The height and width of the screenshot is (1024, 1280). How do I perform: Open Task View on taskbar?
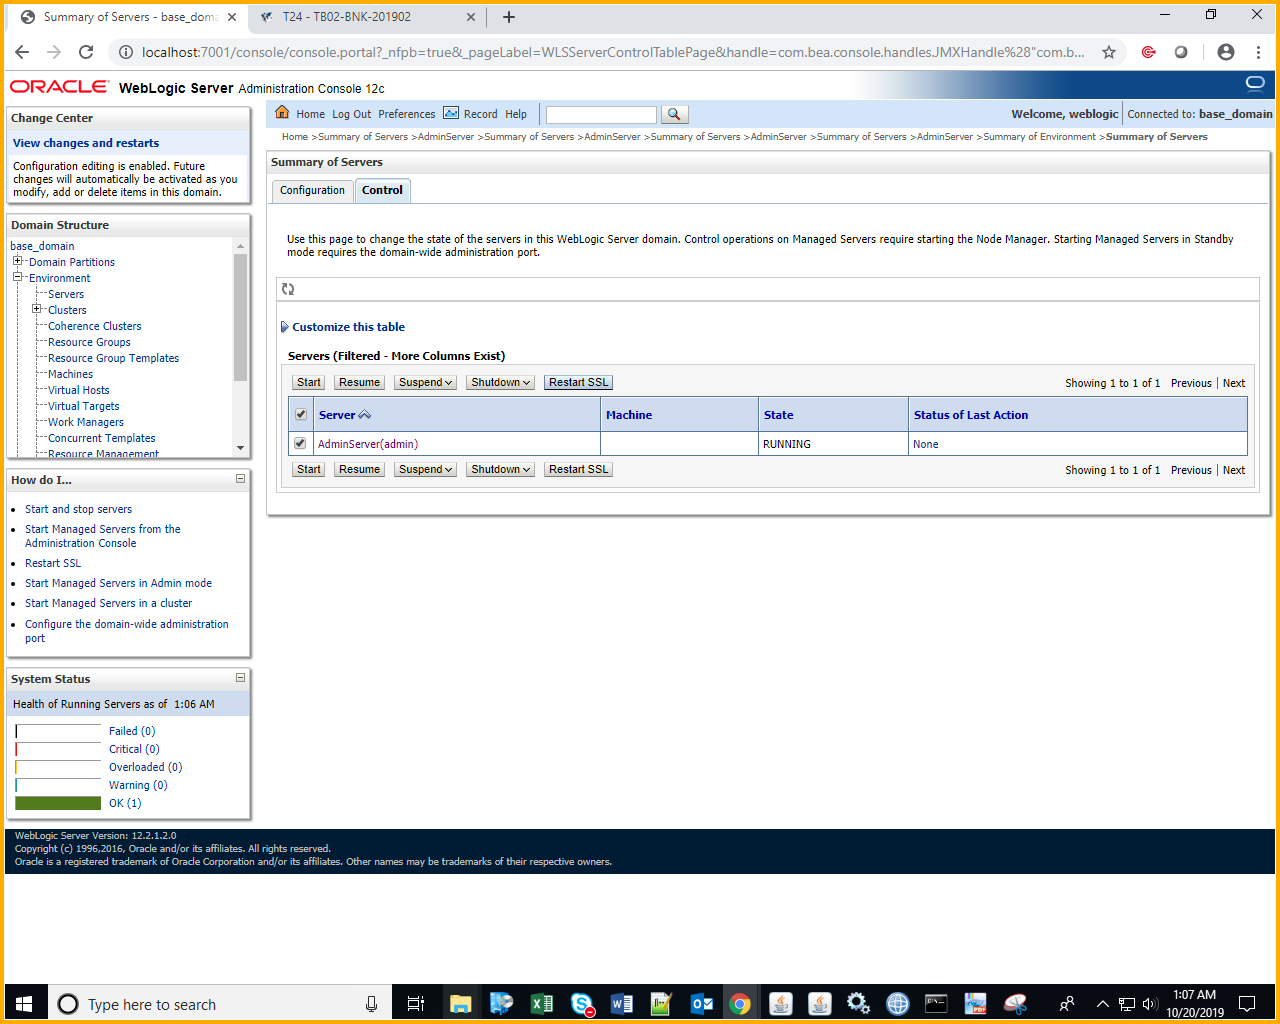416,1004
